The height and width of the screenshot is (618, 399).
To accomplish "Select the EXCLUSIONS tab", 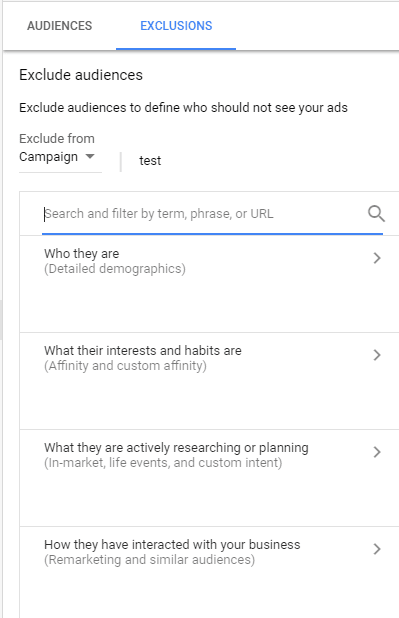I will [x=176, y=26].
